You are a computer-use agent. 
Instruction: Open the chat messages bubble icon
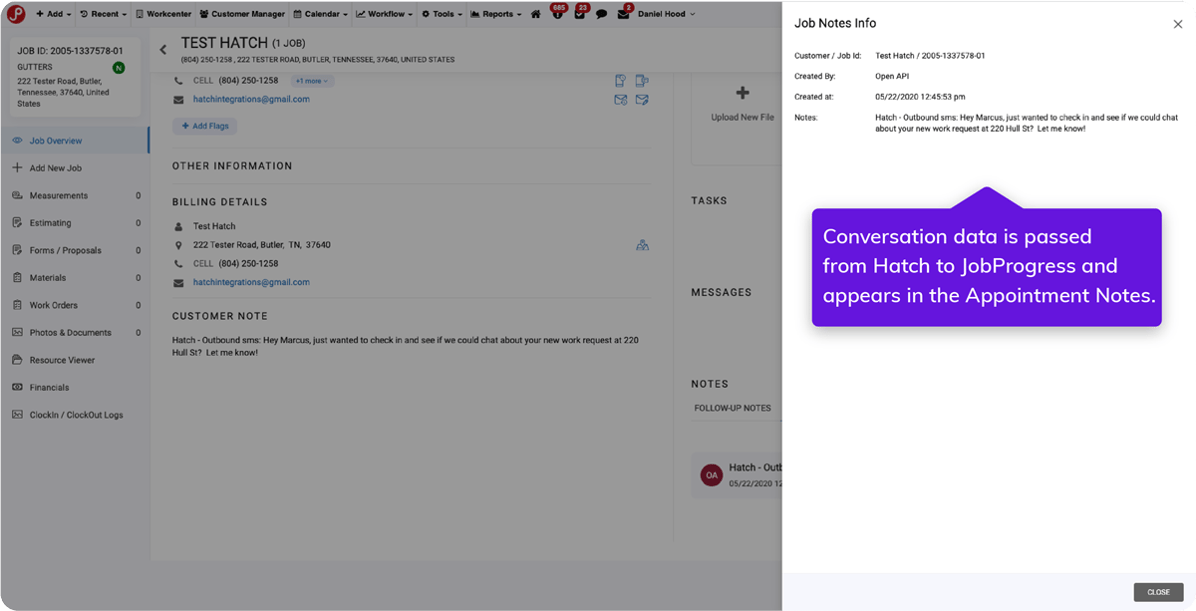coord(601,14)
